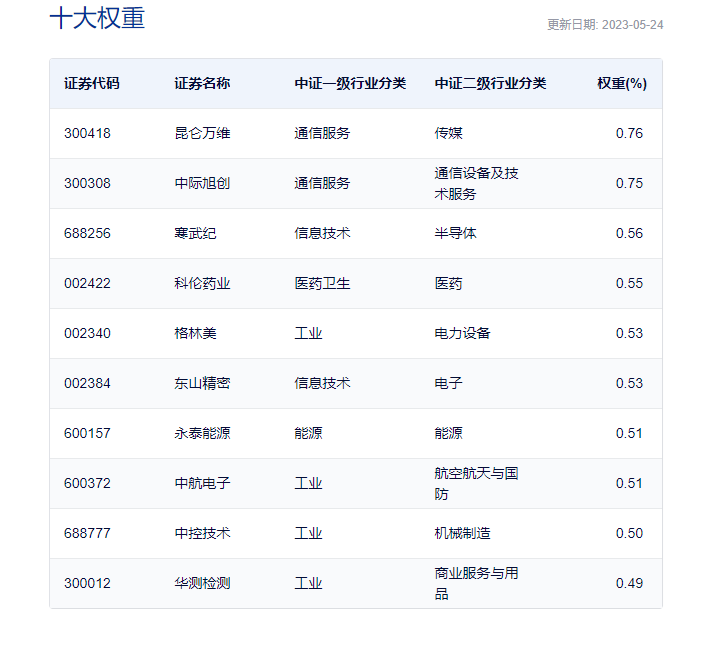Image resolution: width=721 pixels, height=650 pixels.
Task: Select security code 688256
Action: [87, 234]
